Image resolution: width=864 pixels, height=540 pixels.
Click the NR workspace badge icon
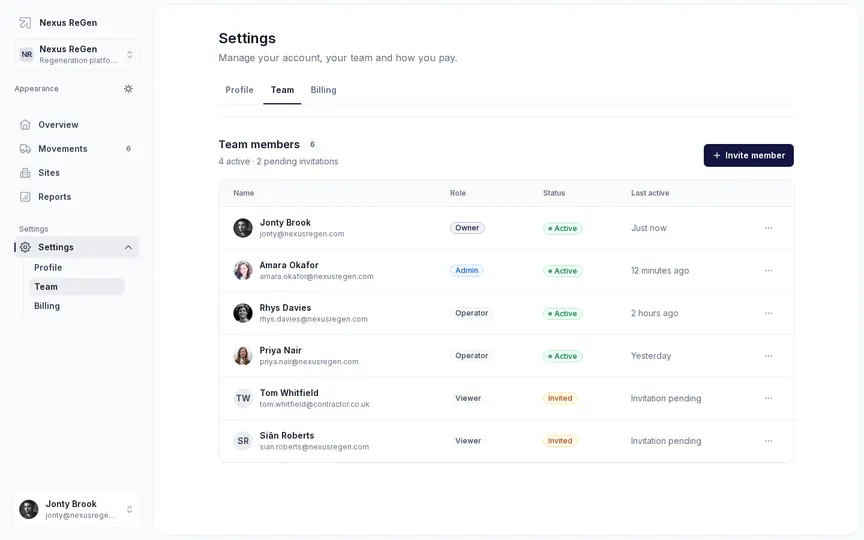point(26,54)
